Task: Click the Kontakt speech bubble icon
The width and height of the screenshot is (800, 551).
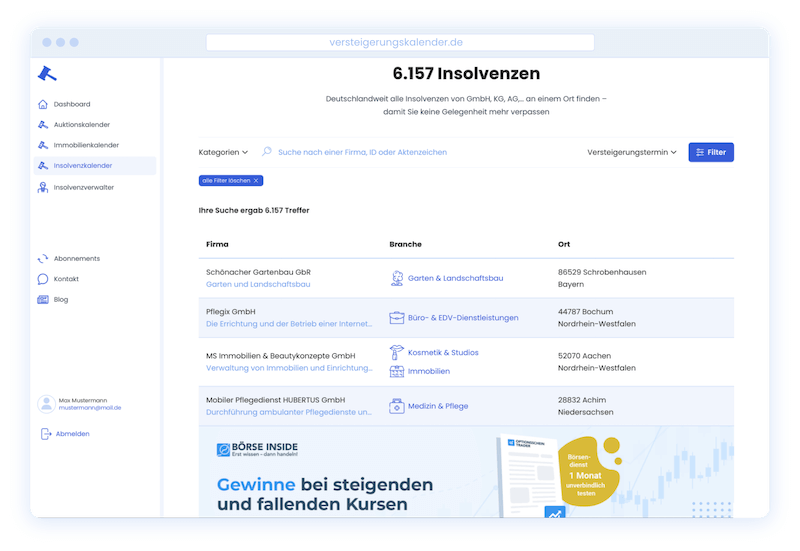Action: (43, 279)
